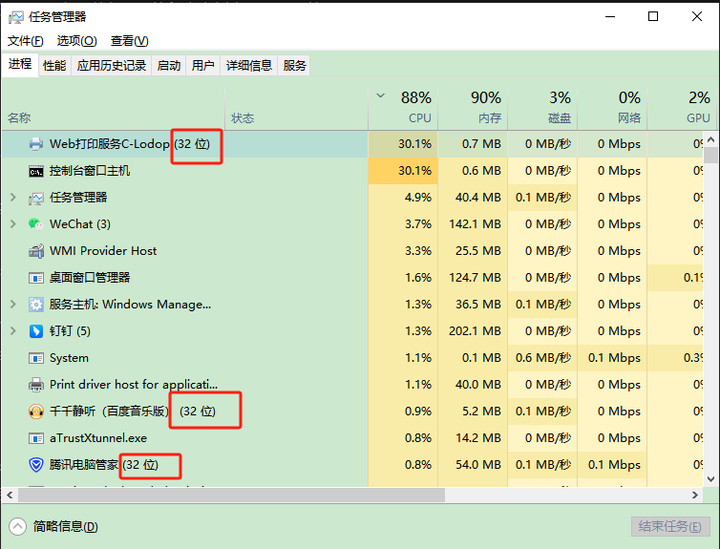Expand the 服务主机: Windows Manage row
Viewport: 720px width, 549px height.
tap(13, 304)
